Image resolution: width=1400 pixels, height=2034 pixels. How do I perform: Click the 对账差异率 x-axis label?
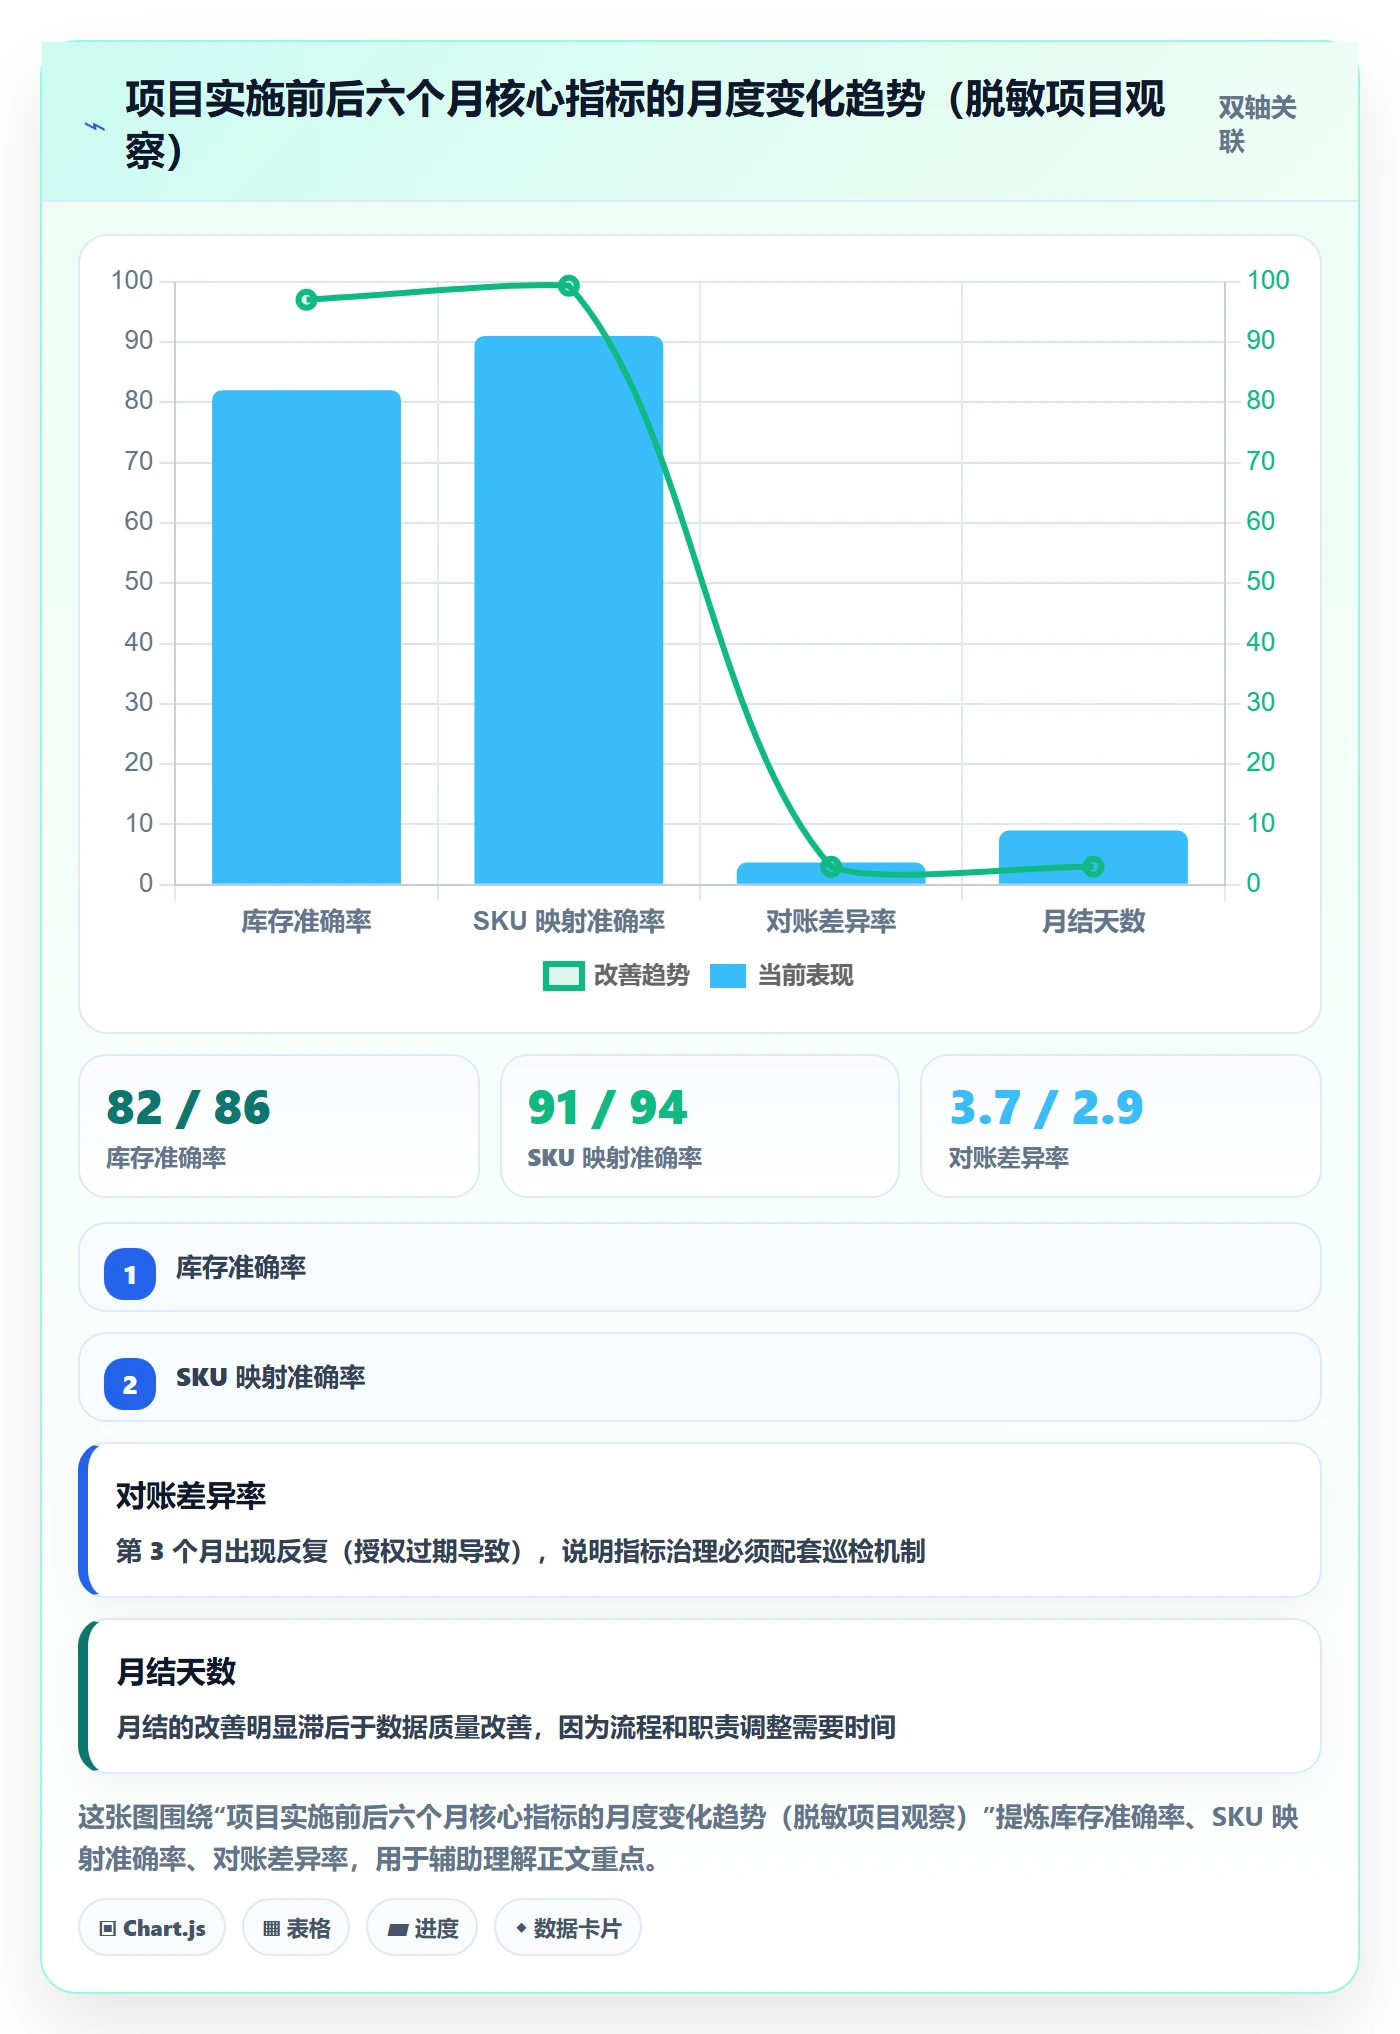[831, 921]
